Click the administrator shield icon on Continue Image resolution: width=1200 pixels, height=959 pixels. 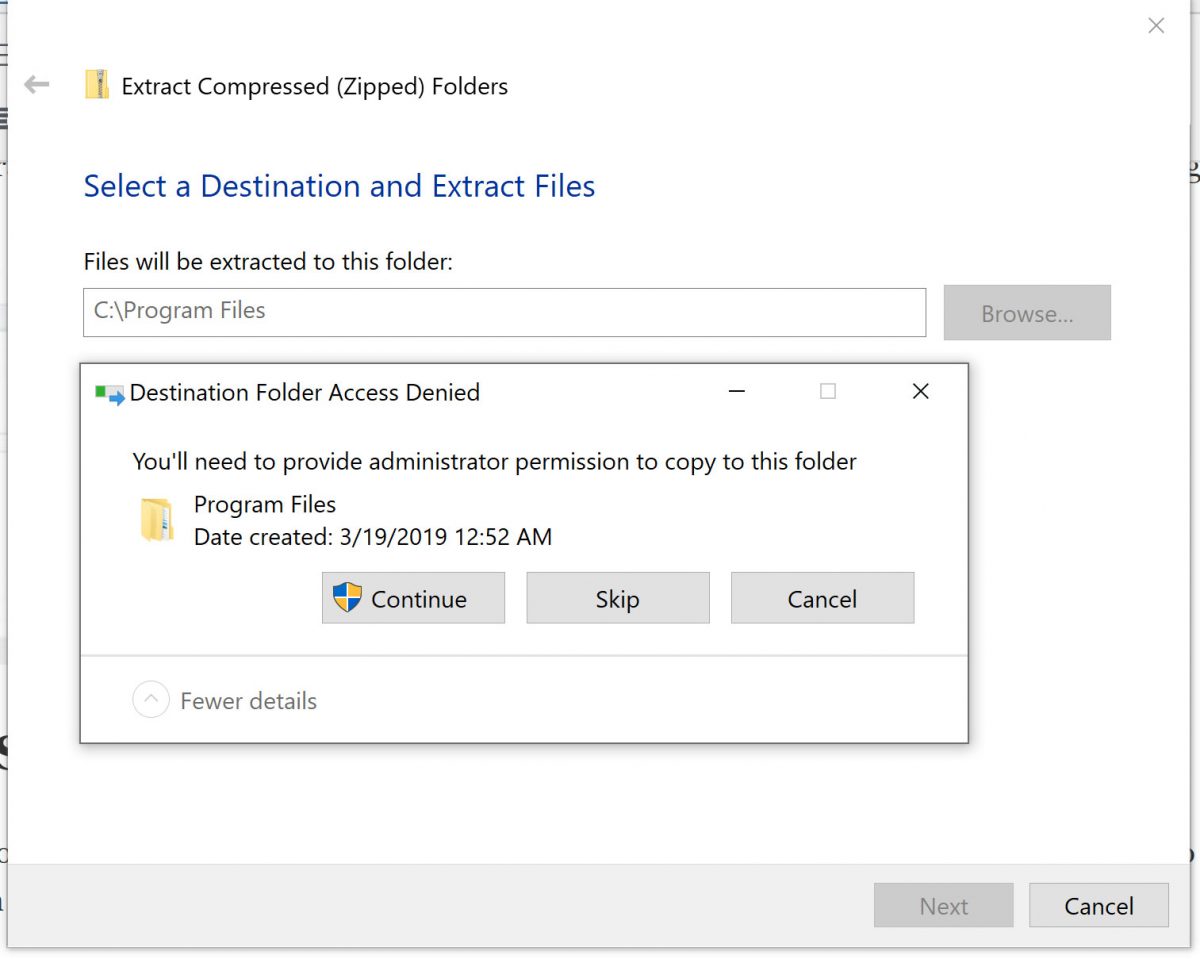click(347, 598)
